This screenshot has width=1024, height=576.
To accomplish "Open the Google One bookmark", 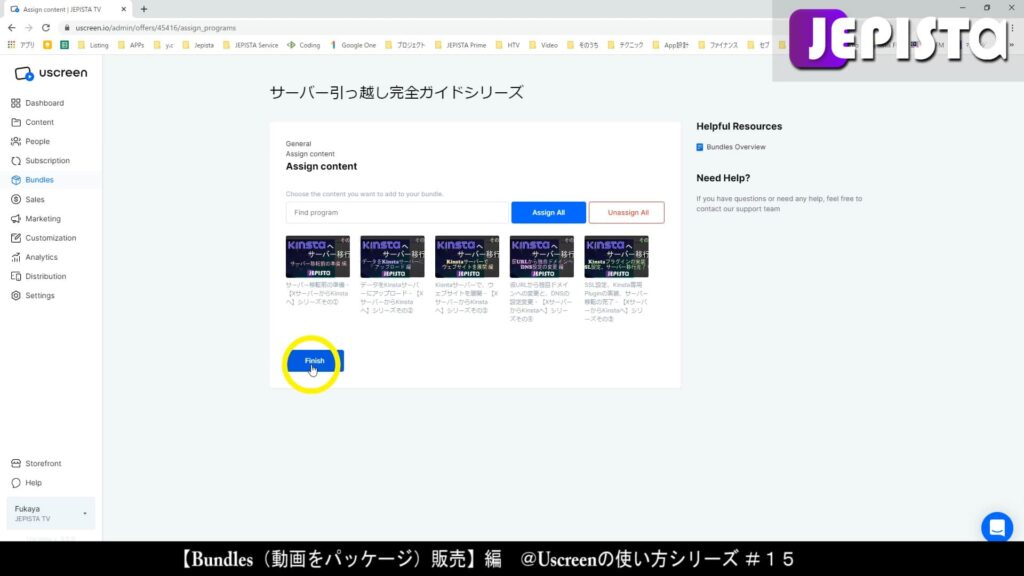I will tap(353, 45).
